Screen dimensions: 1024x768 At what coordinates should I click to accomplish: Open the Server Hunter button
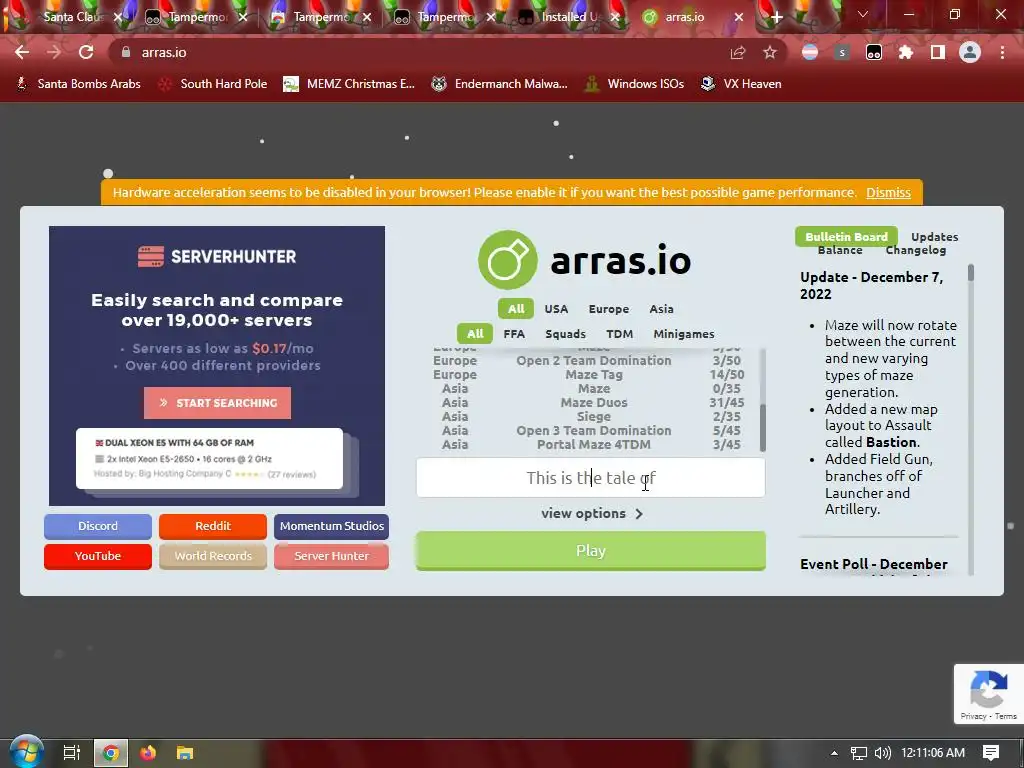click(332, 556)
